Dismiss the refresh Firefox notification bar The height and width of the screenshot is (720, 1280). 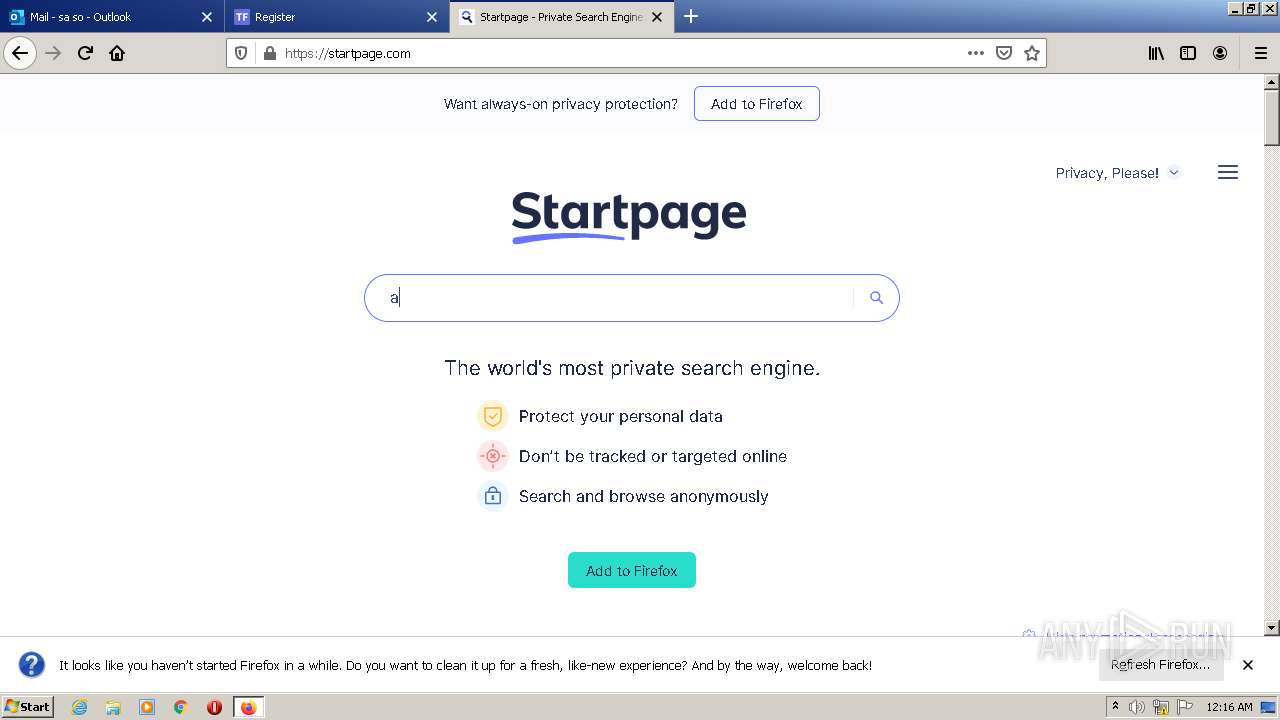1248,665
